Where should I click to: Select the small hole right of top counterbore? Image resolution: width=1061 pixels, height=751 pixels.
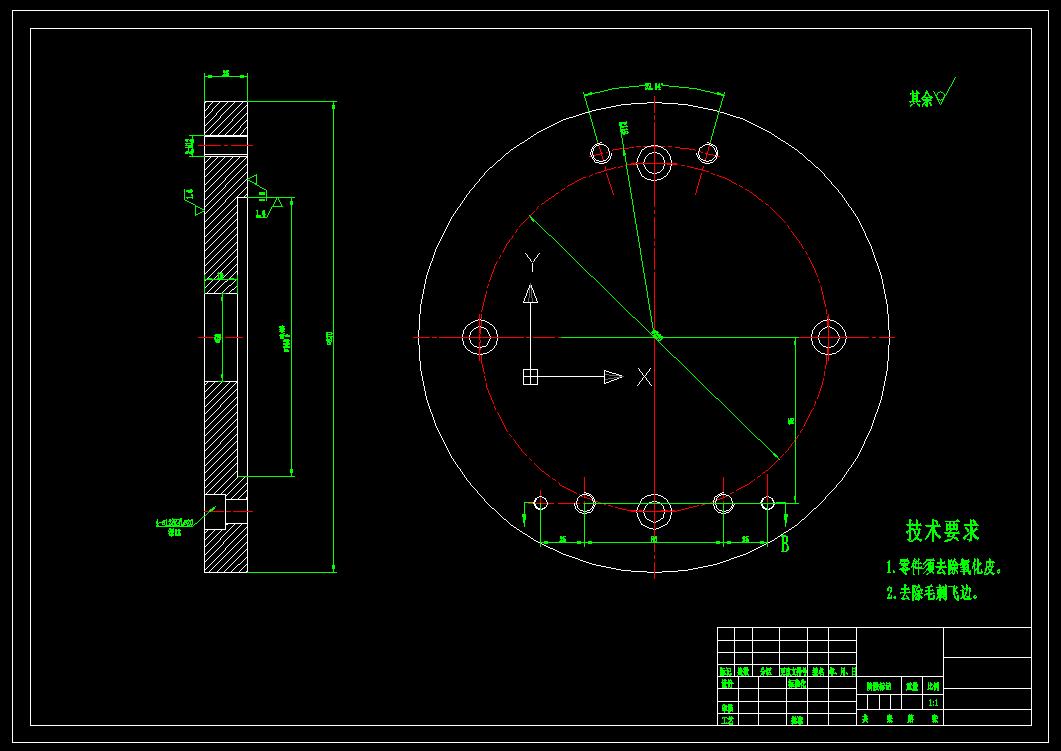[708, 153]
